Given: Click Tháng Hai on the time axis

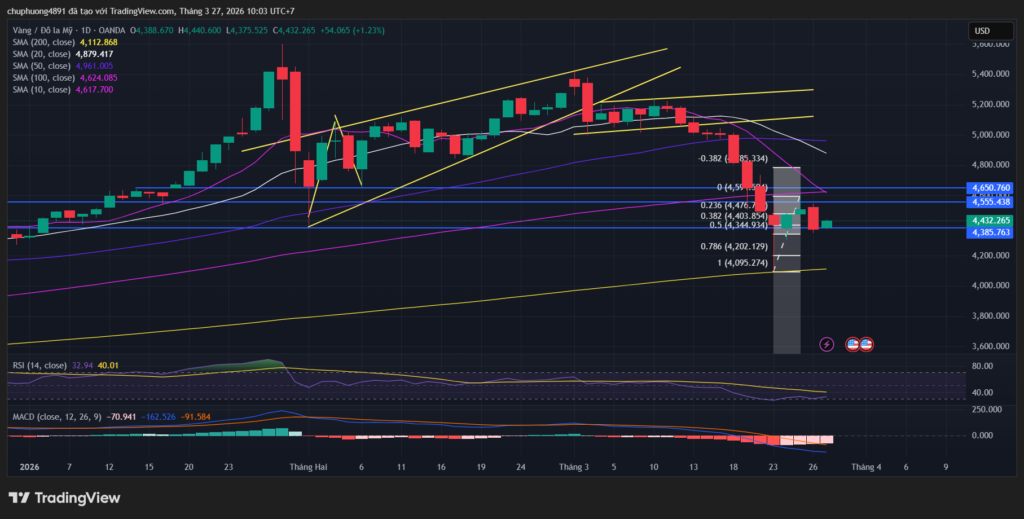Looking at the screenshot, I should (308, 467).
